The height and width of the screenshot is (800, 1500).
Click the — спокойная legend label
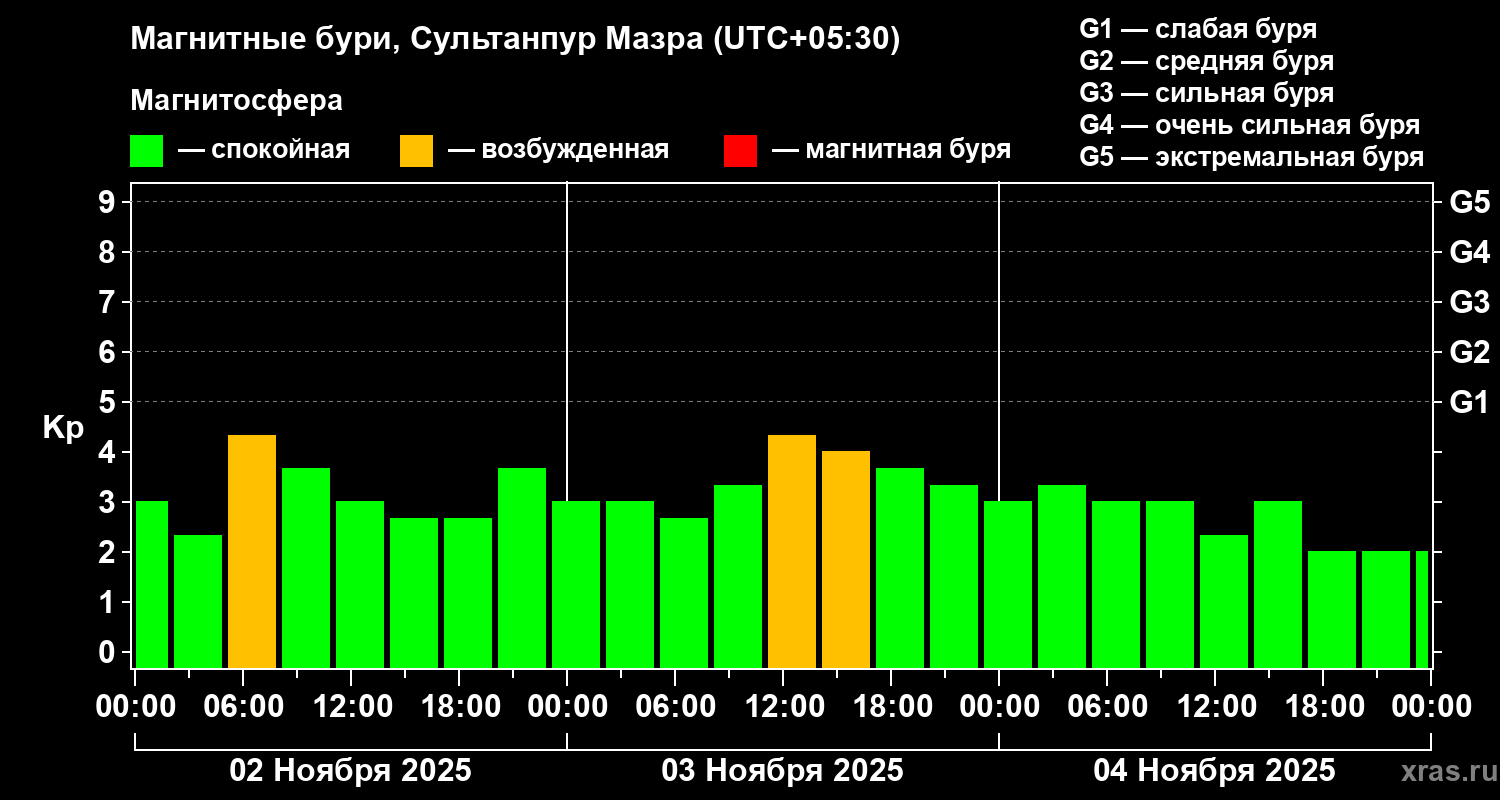(264, 150)
